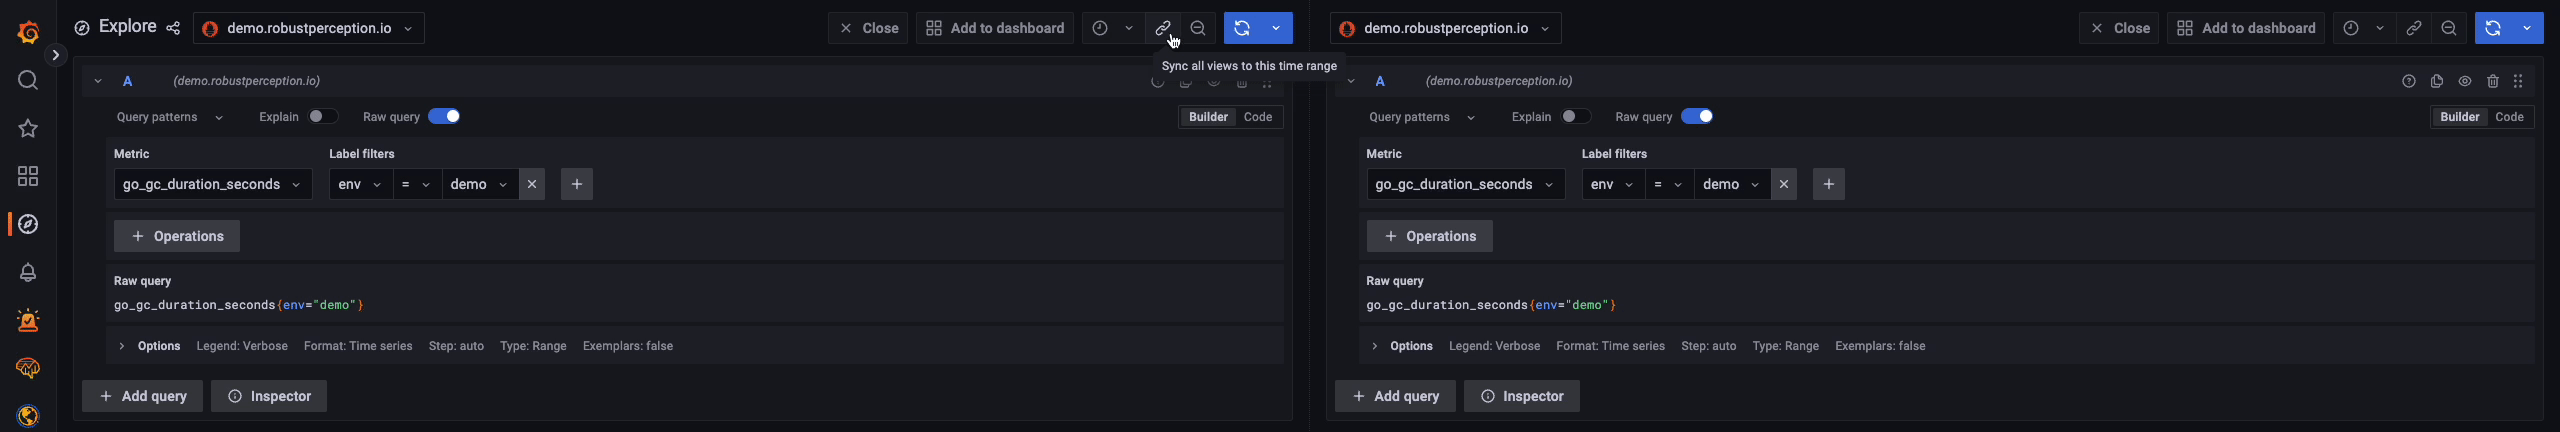Add a label filter with left pane plus button
The height and width of the screenshot is (432, 2560).
coord(577,184)
